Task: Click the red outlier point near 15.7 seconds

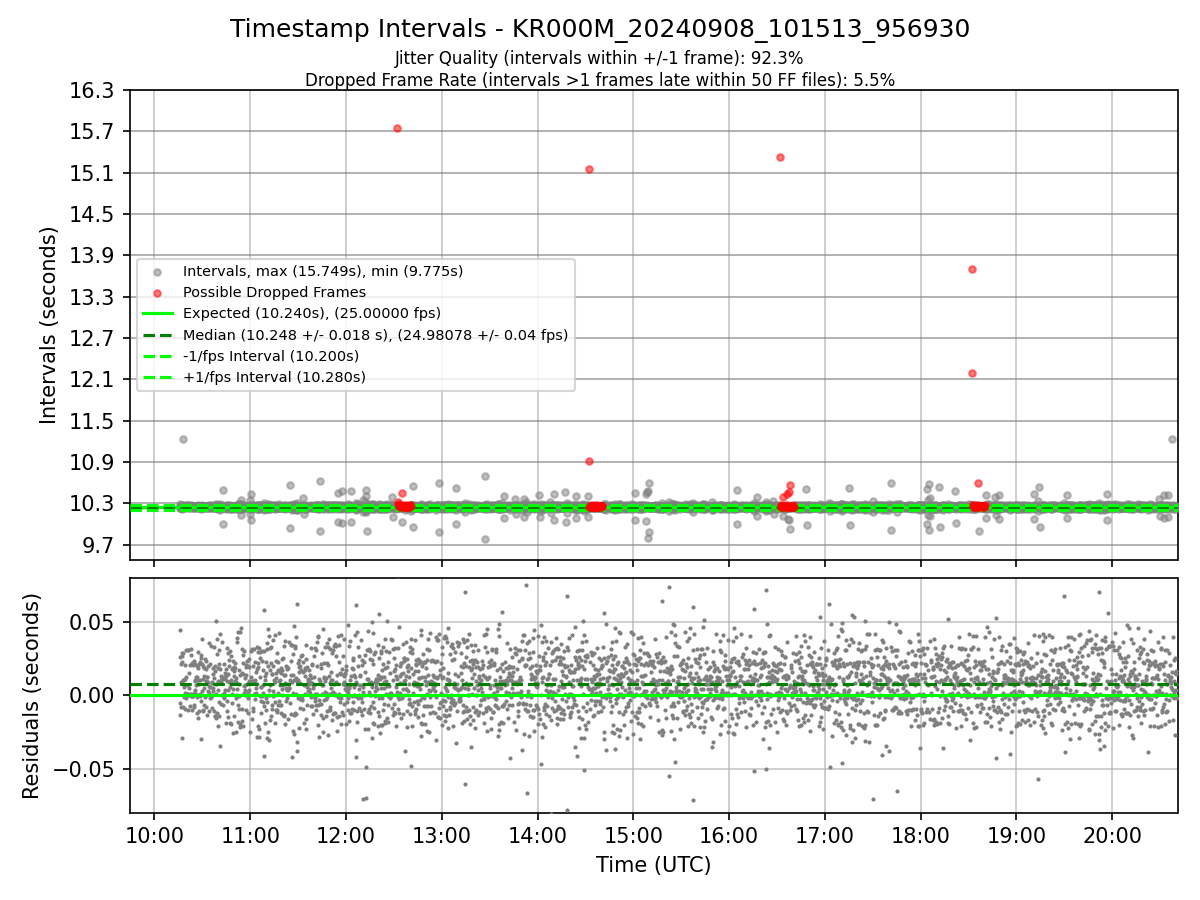Action: (x=397, y=128)
